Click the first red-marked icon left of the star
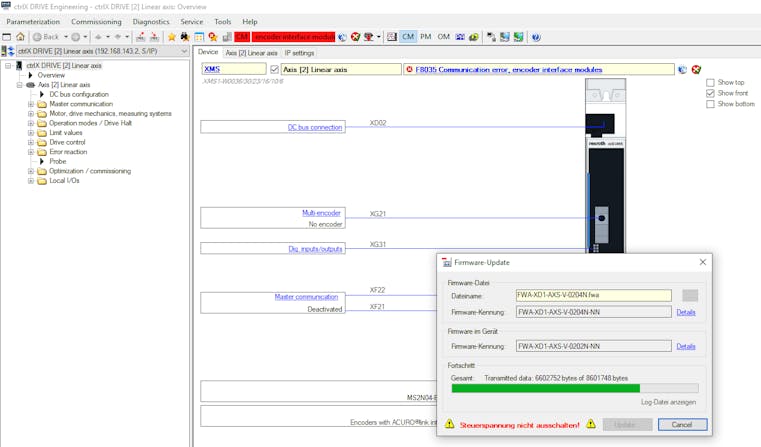Viewport: 761px width, 447px height. (x=140, y=37)
